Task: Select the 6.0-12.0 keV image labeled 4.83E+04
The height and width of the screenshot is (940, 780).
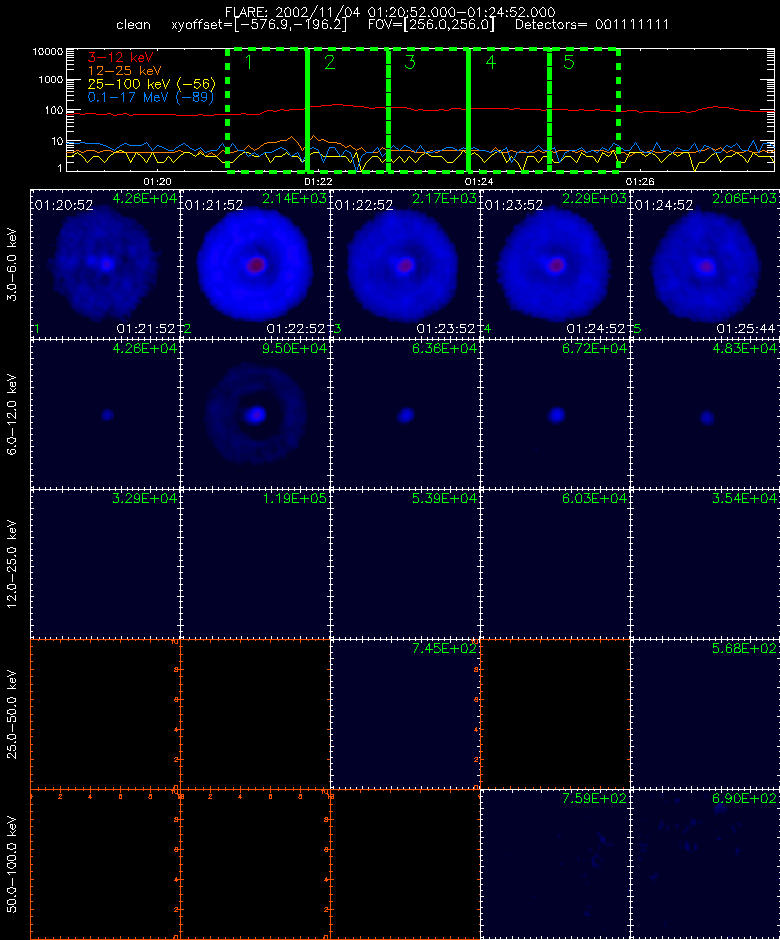Action: pos(705,414)
